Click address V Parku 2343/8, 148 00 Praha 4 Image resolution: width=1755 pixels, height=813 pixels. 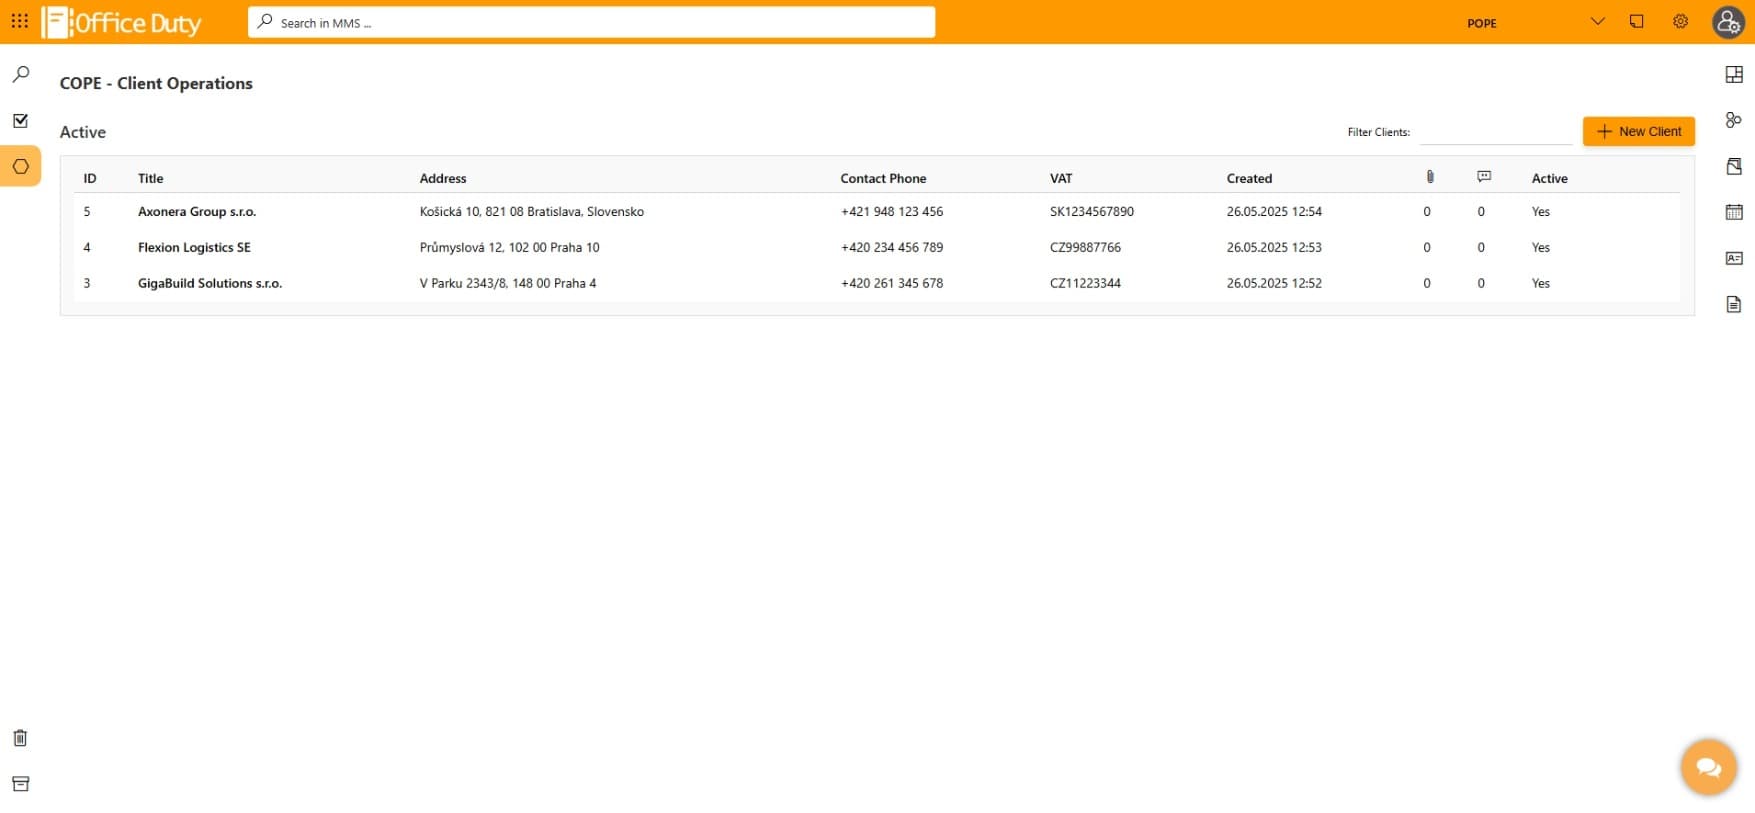(x=507, y=283)
